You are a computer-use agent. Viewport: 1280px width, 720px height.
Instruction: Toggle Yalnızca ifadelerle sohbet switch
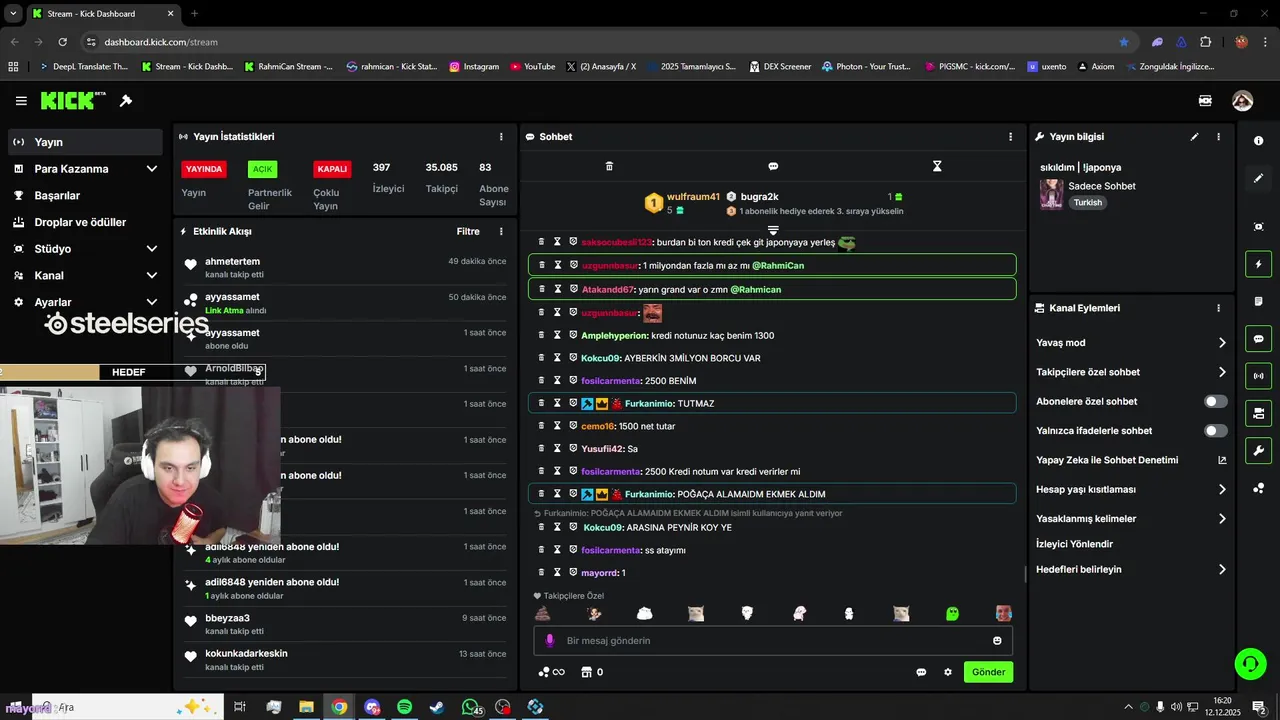(1215, 431)
